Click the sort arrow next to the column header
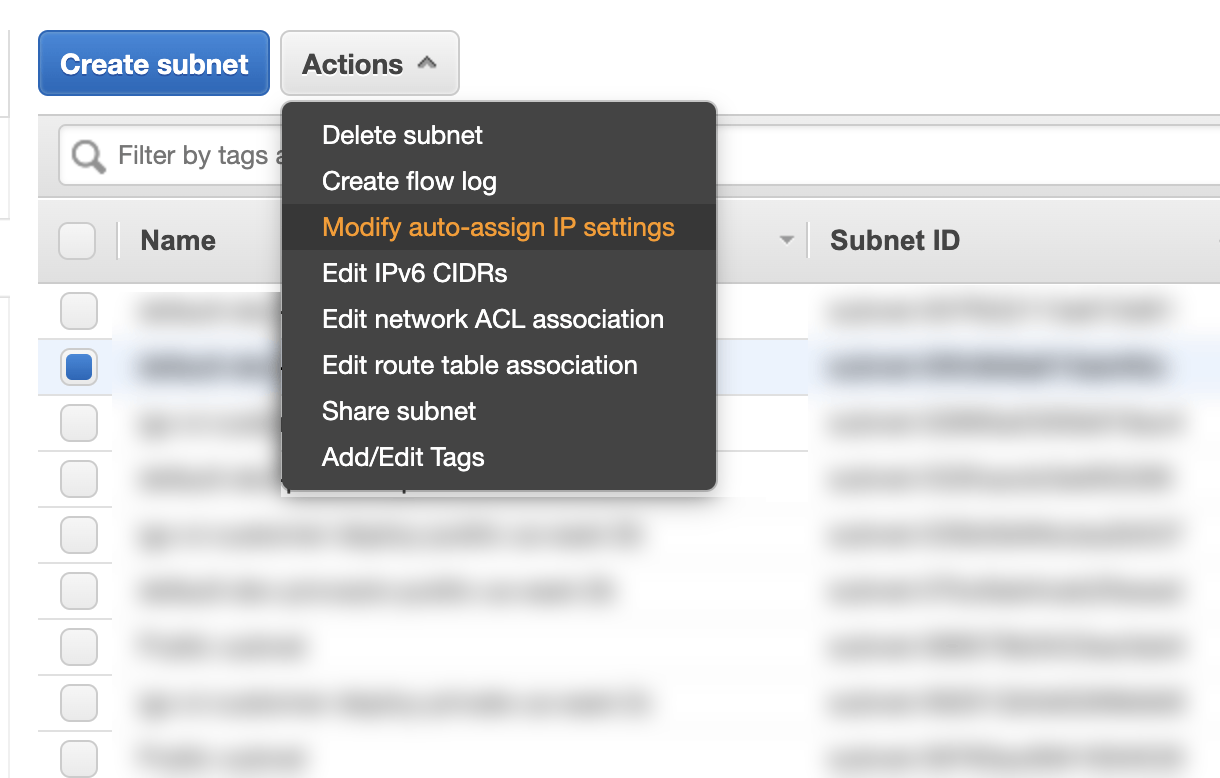 click(787, 240)
